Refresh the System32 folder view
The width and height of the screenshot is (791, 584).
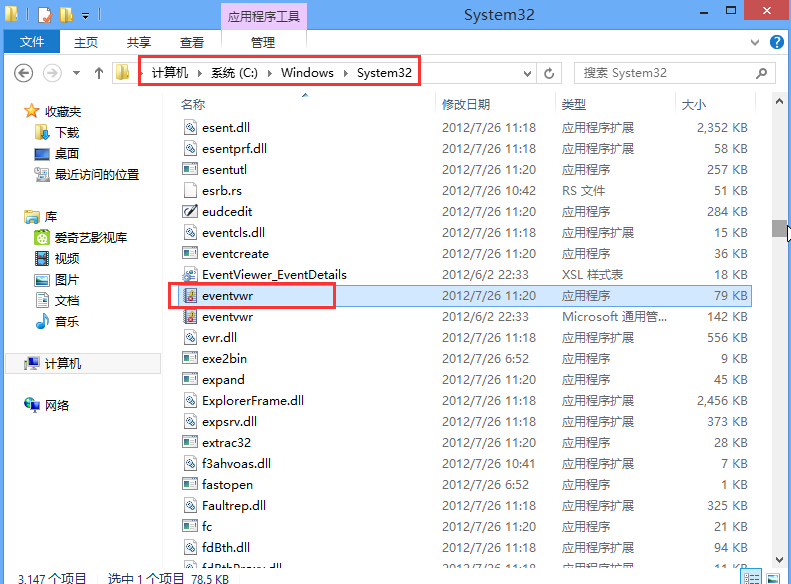point(548,73)
